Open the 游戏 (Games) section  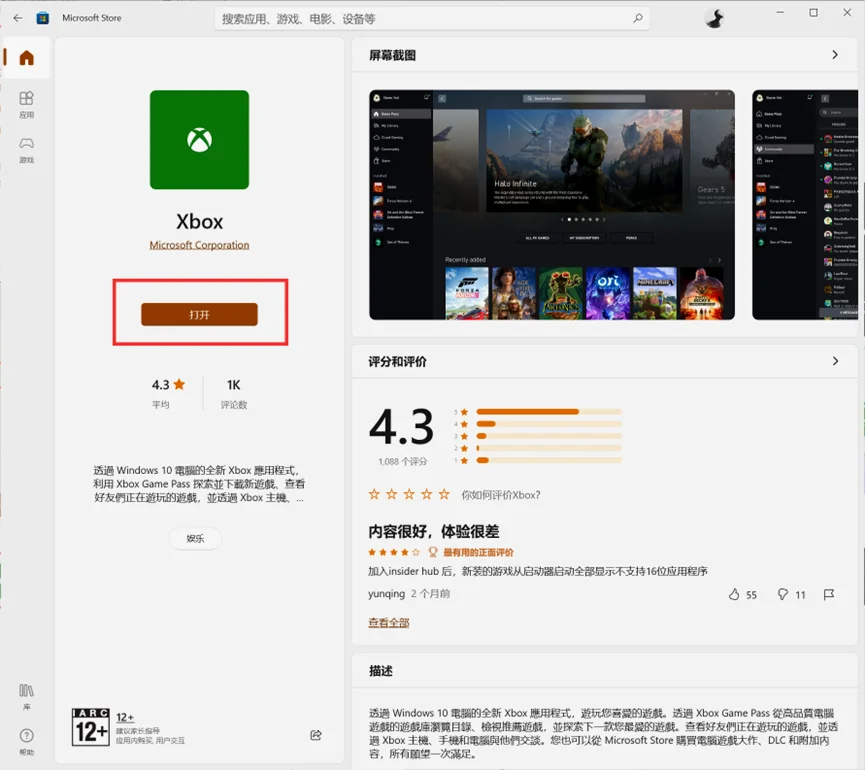click(26, 151)
